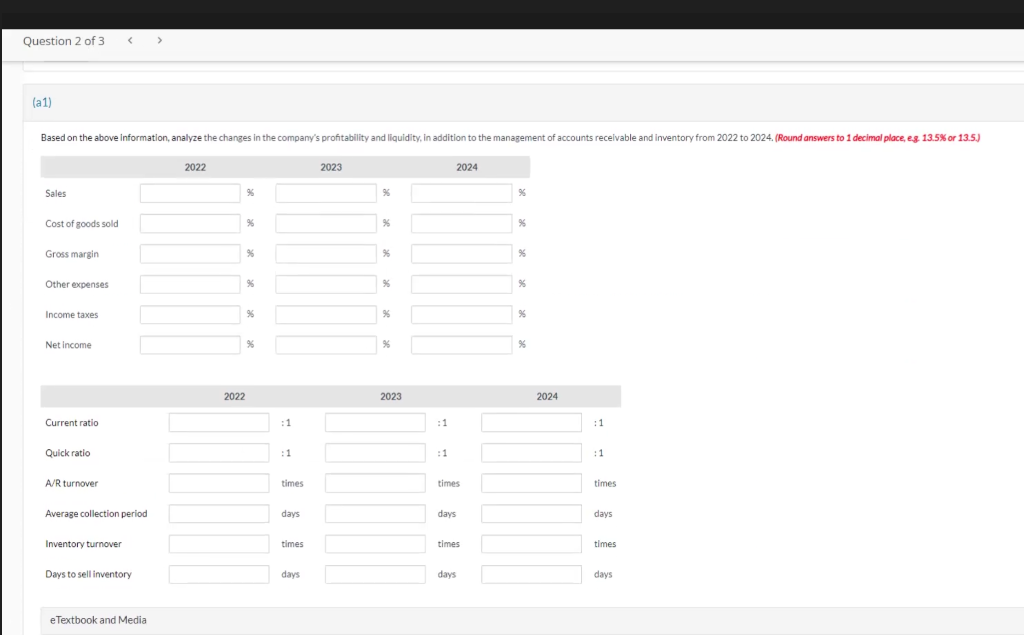Screen dimensions: 1024x635
Task: Focus the Gross margin 2022 field
Action: 190,253
